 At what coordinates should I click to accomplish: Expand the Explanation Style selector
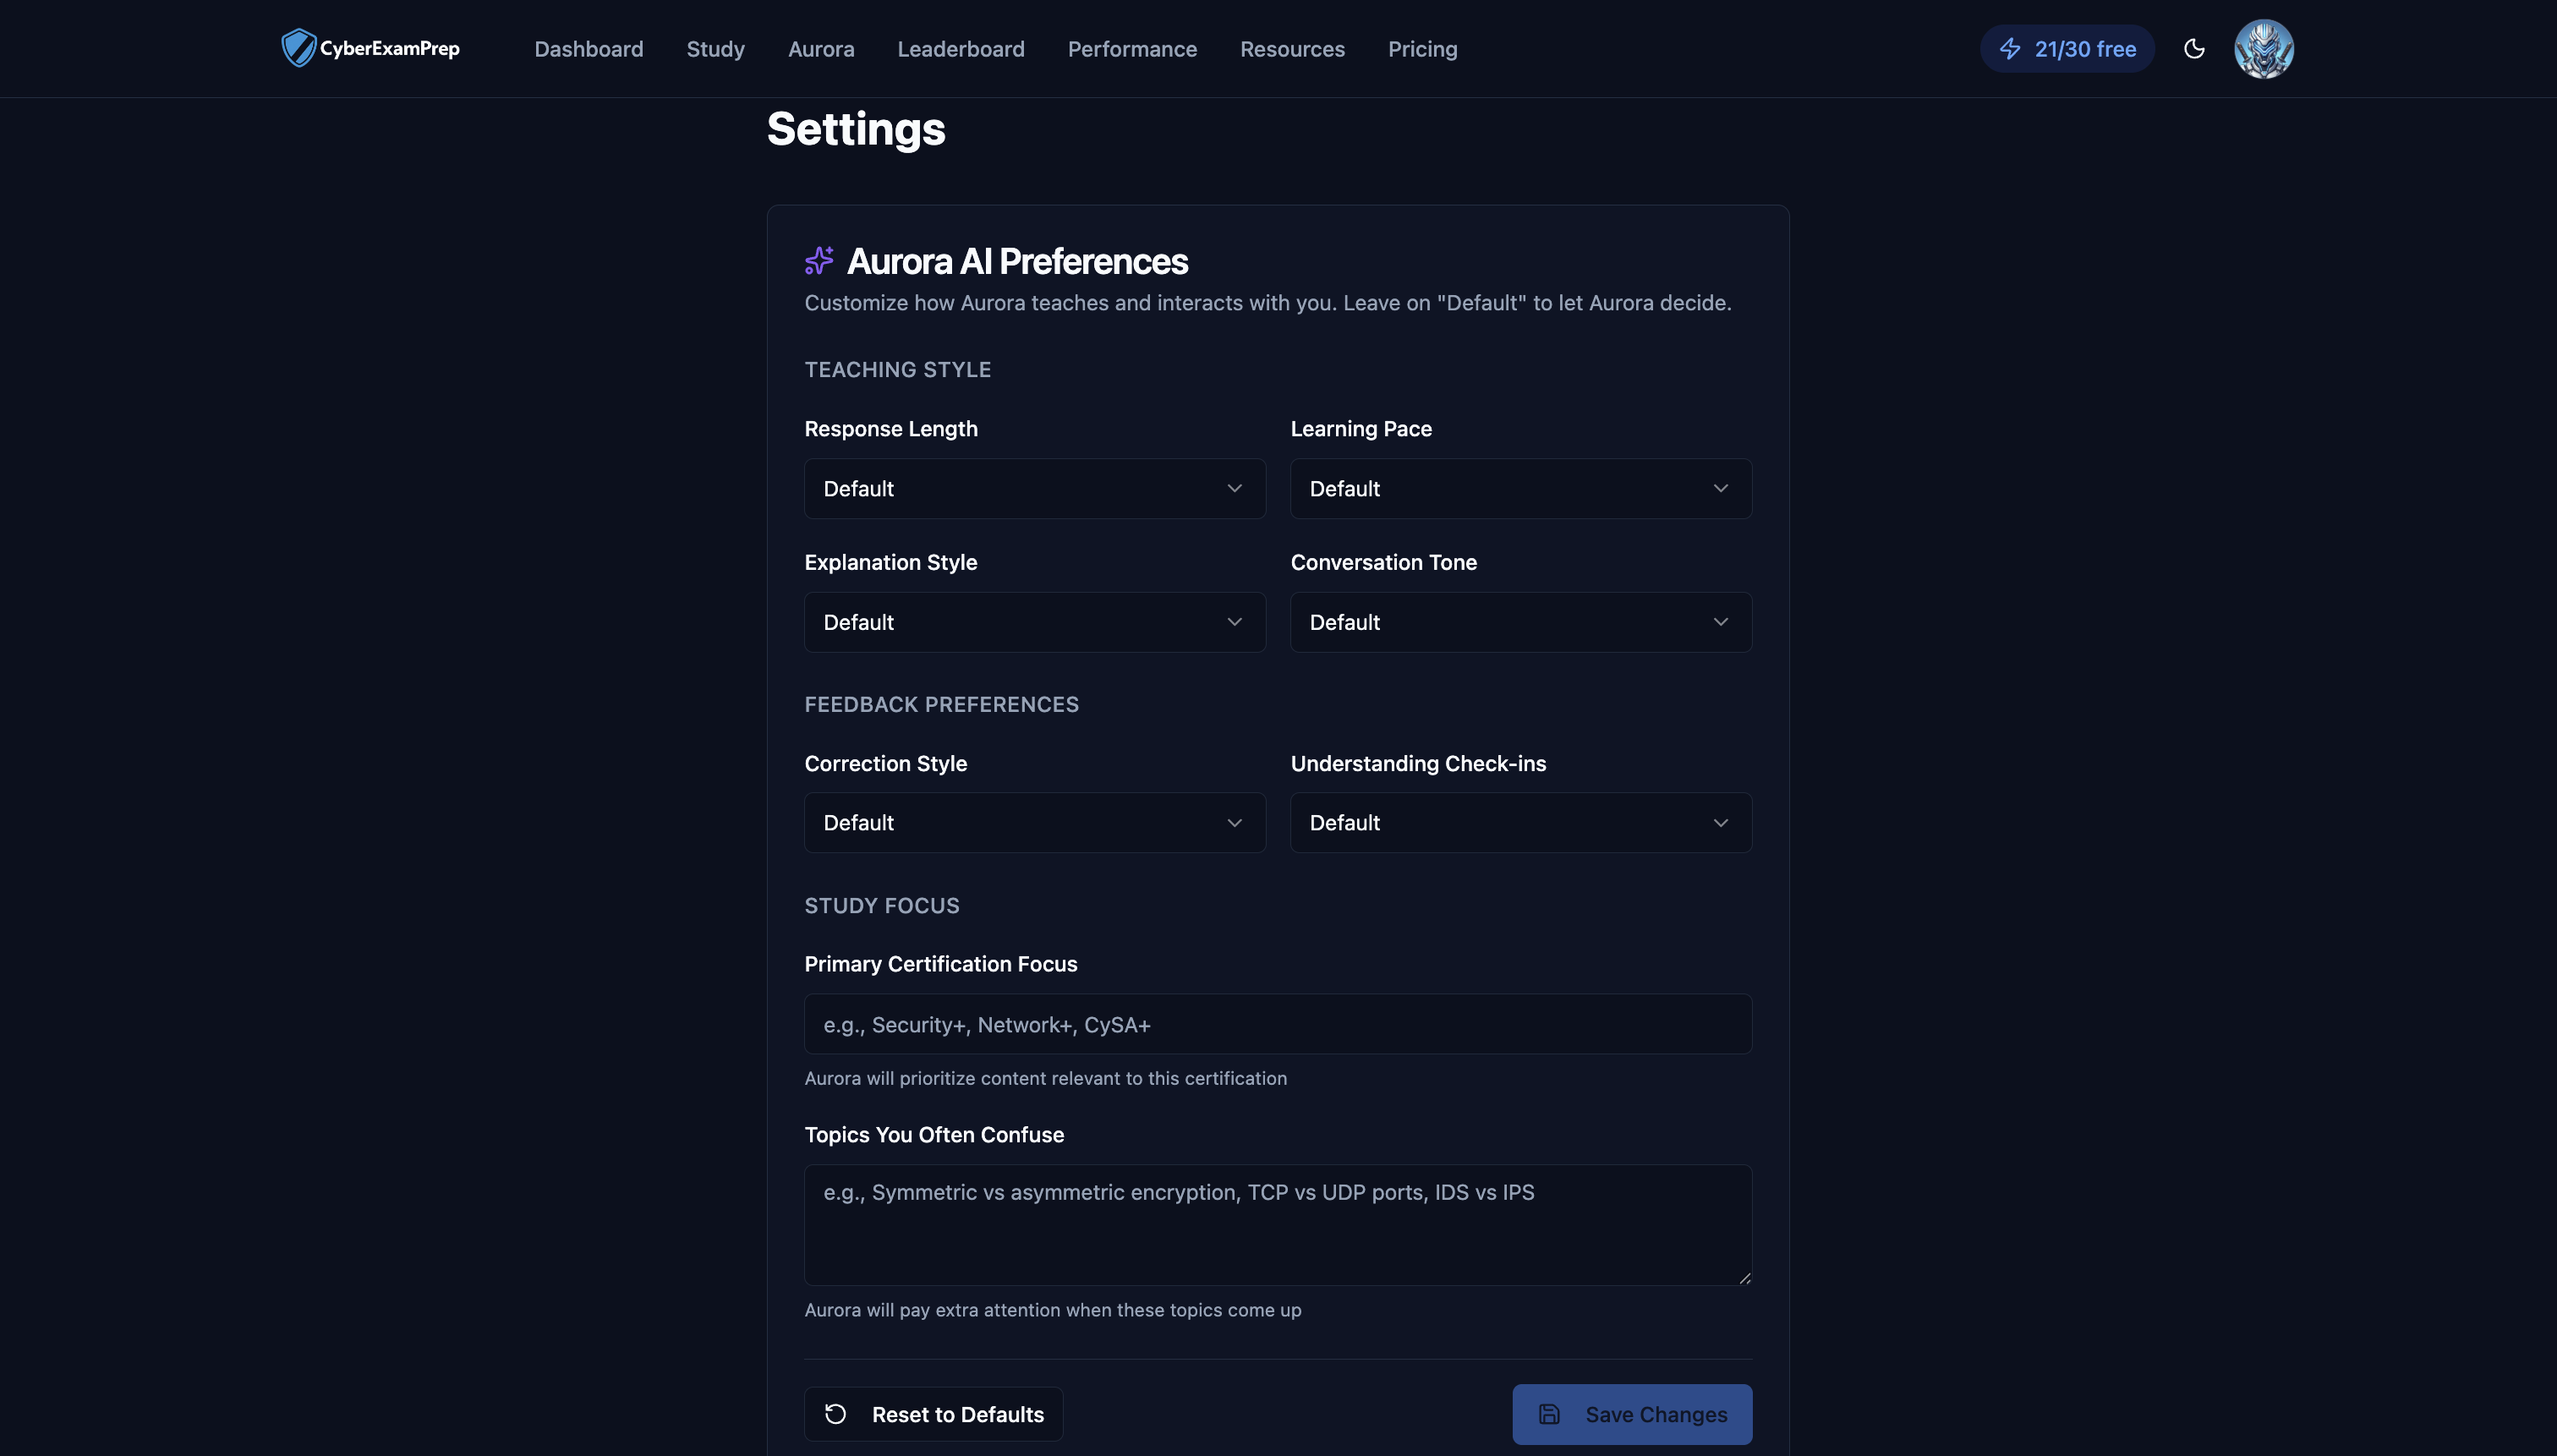pos(1034,621)
